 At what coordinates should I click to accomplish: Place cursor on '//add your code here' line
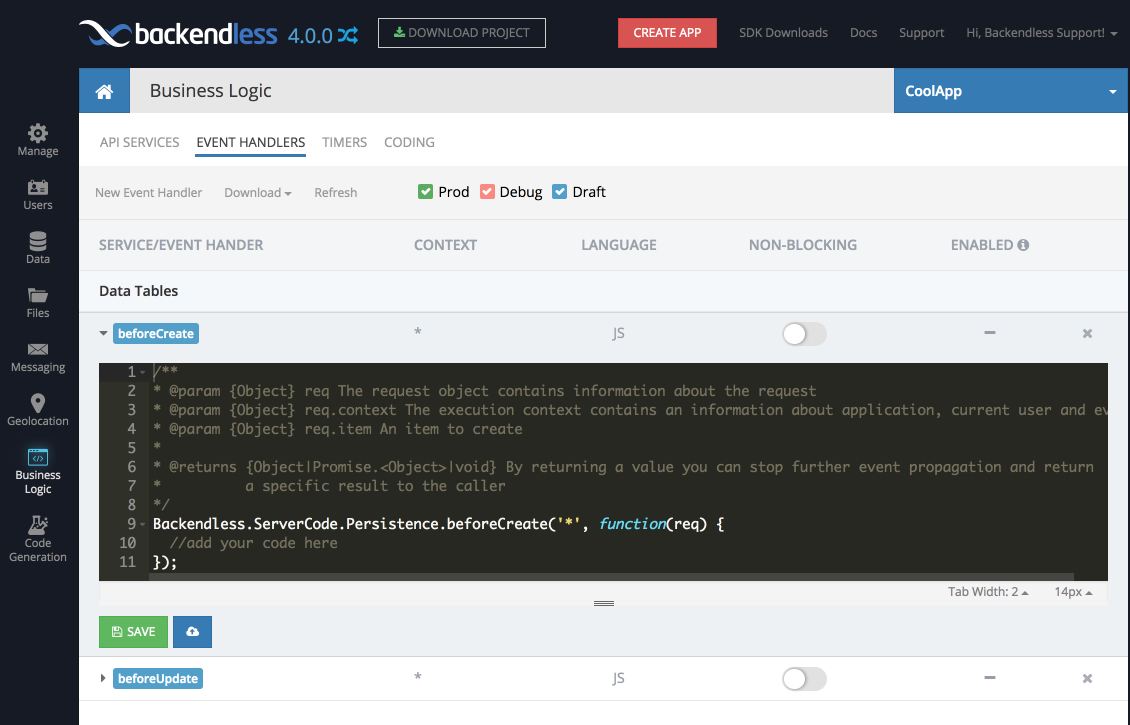[x=254, y=543]
